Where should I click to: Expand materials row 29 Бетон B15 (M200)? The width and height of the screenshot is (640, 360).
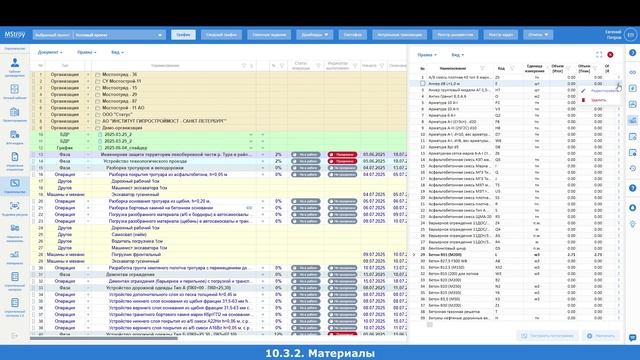point(414,255)
